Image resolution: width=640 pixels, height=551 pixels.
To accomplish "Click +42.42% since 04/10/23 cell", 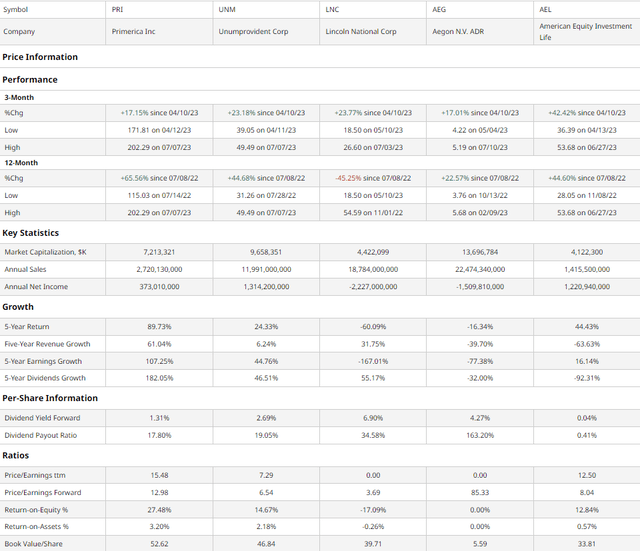I will click(x=587, y=113).
